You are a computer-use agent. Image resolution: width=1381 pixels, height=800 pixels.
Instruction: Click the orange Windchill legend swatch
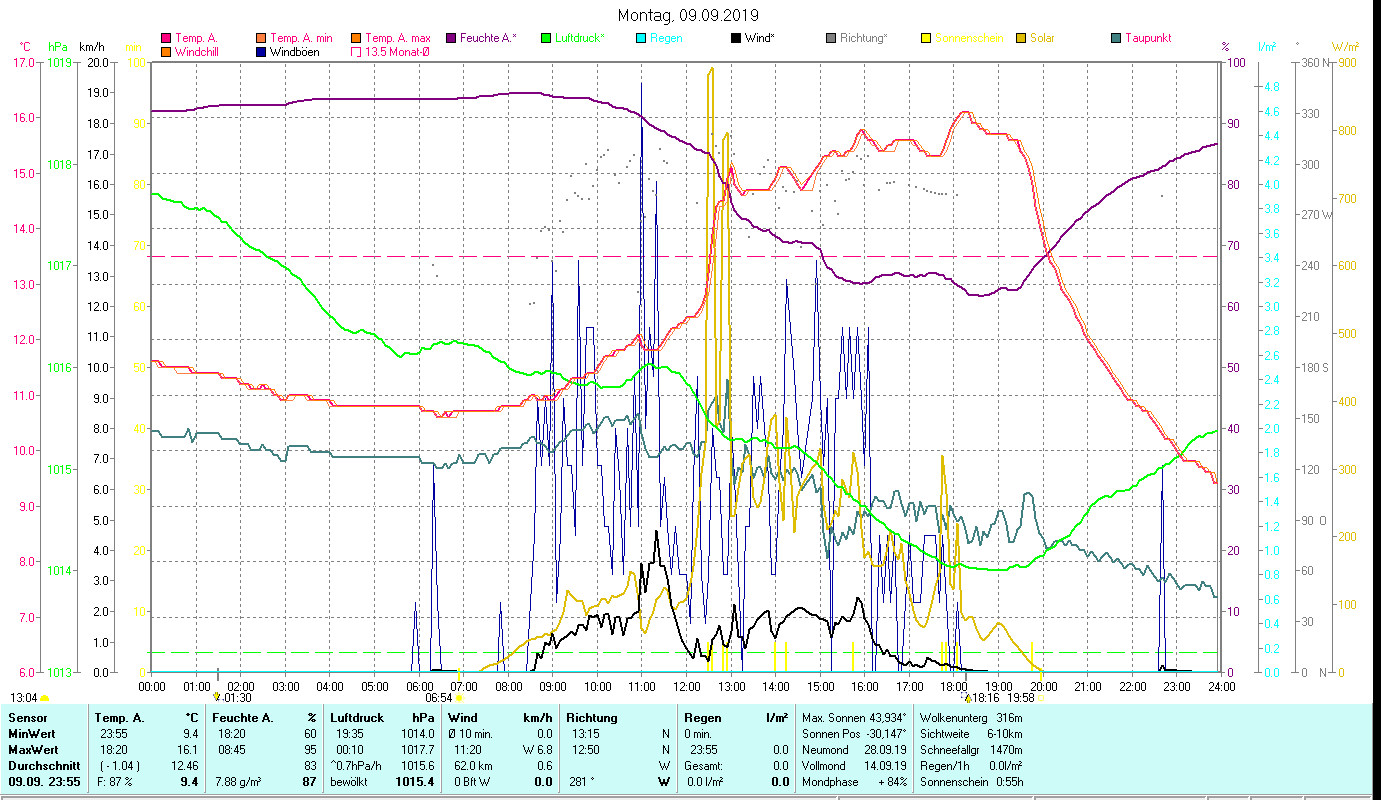[166, 52]
